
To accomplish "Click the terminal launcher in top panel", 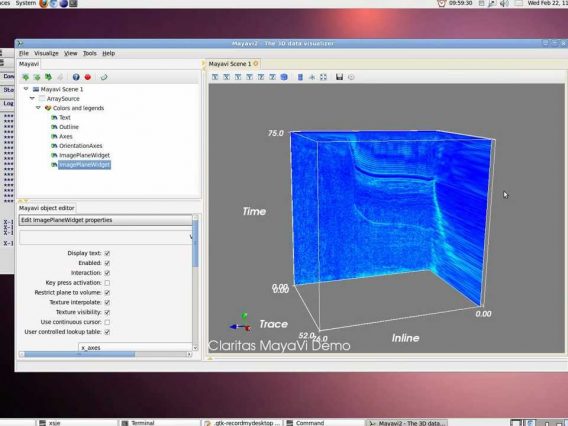I will (73, 3).
